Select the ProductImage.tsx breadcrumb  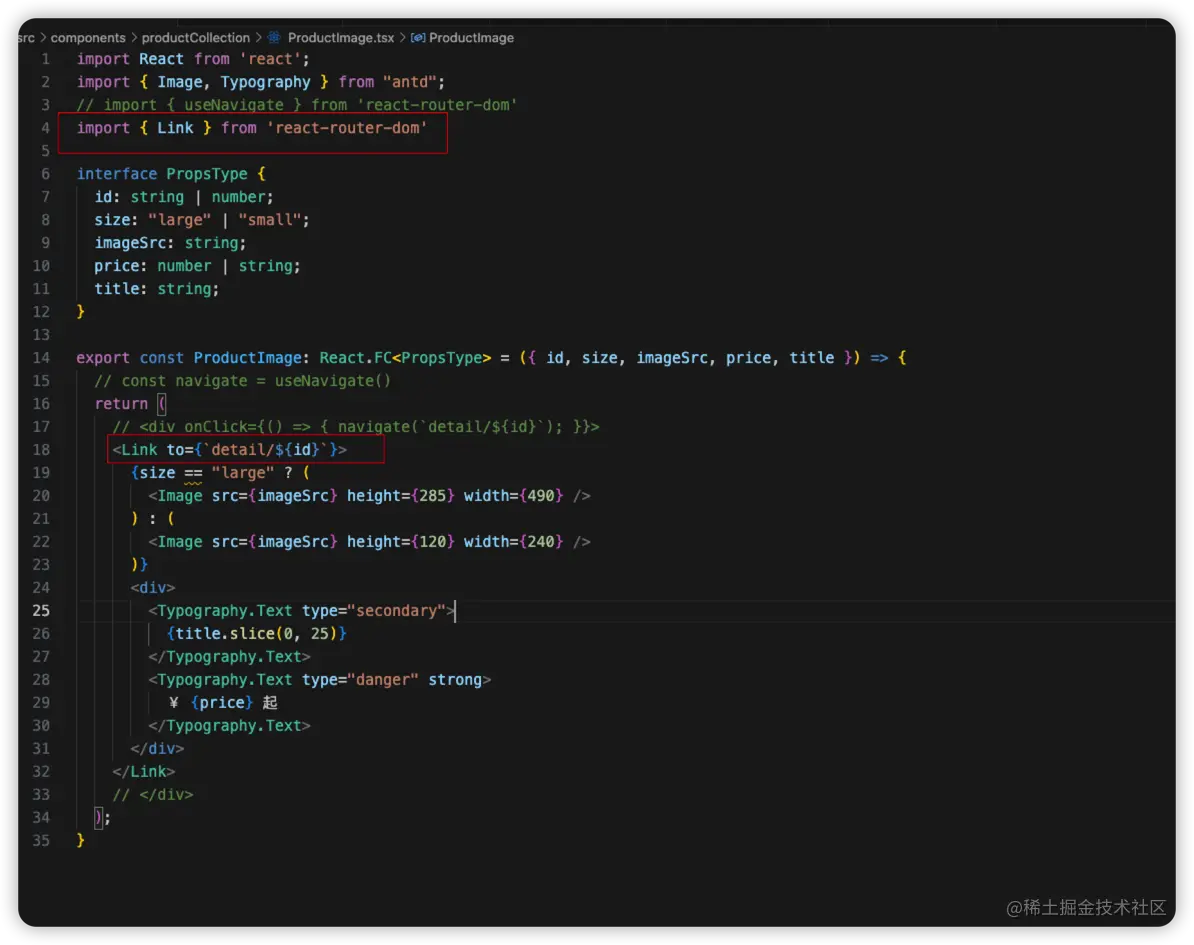tap(340, 37)
